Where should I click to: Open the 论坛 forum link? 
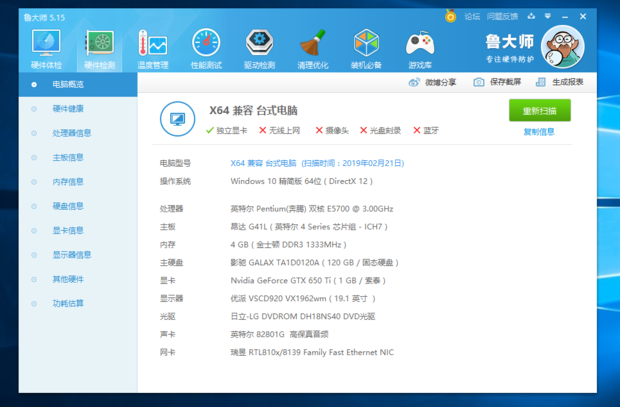coord(472,16)
